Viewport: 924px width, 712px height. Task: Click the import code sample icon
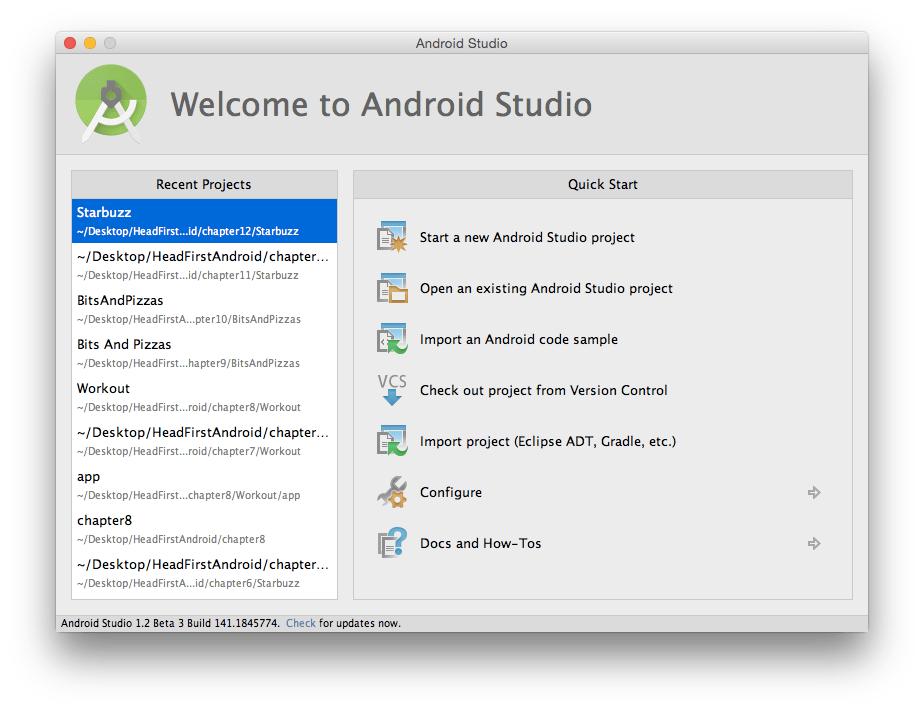(x=392, y=339)
